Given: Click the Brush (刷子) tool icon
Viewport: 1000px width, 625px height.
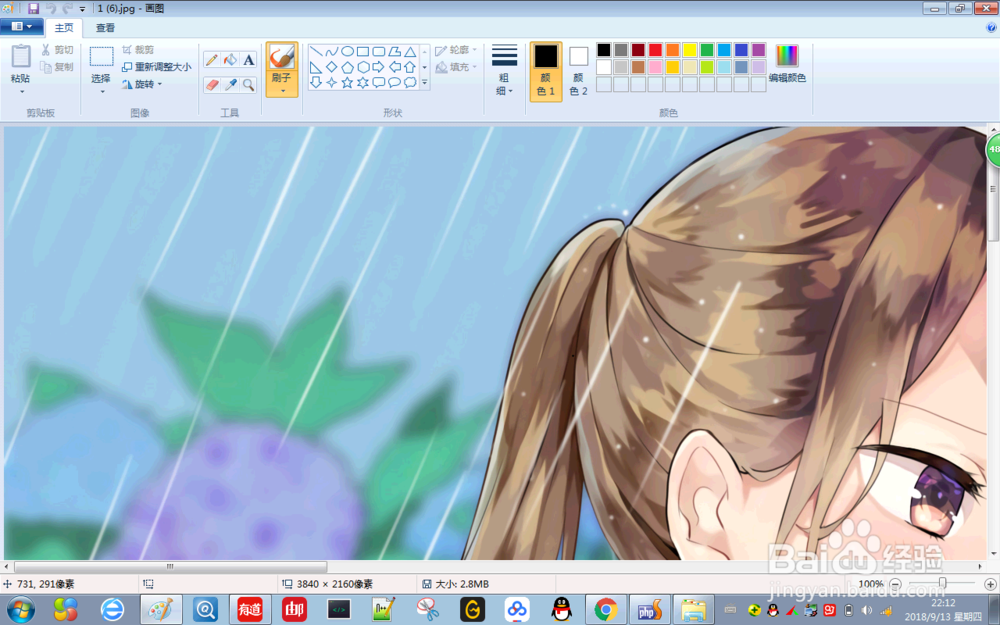Looking at the screenshot, I should click(x=282, y=57).
